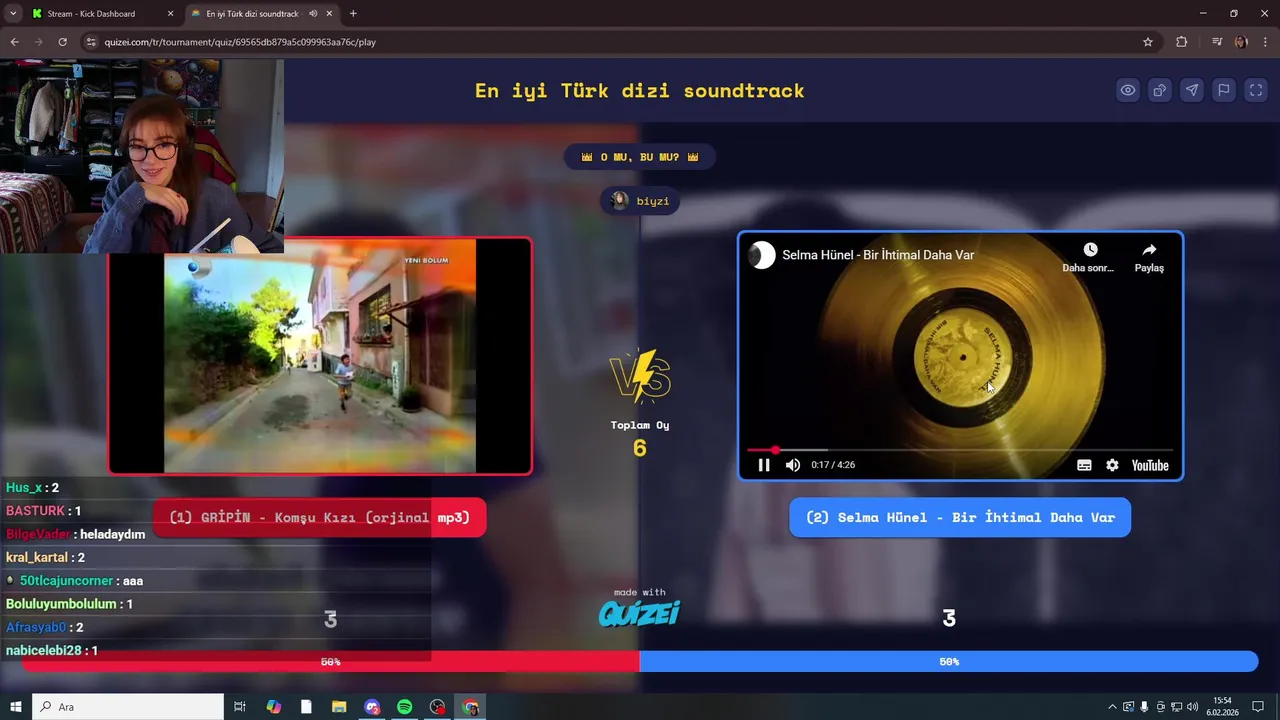Pause the YouTube video
This screenshot has height=720, width=1280.
point(764,465)
